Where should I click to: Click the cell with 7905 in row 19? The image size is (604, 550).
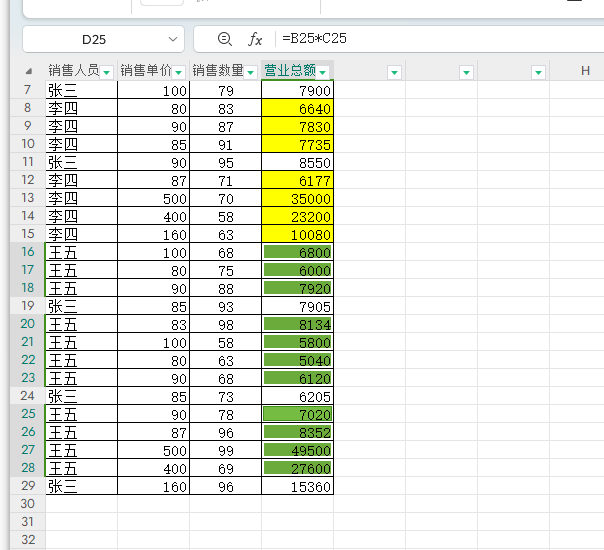[x=297, y=306]
